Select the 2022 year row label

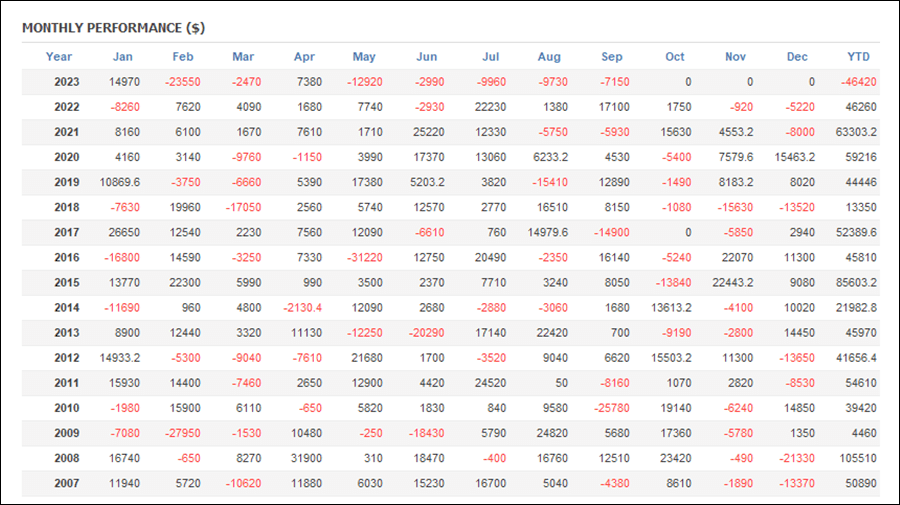pyautogui.click(x=67, y=107)
